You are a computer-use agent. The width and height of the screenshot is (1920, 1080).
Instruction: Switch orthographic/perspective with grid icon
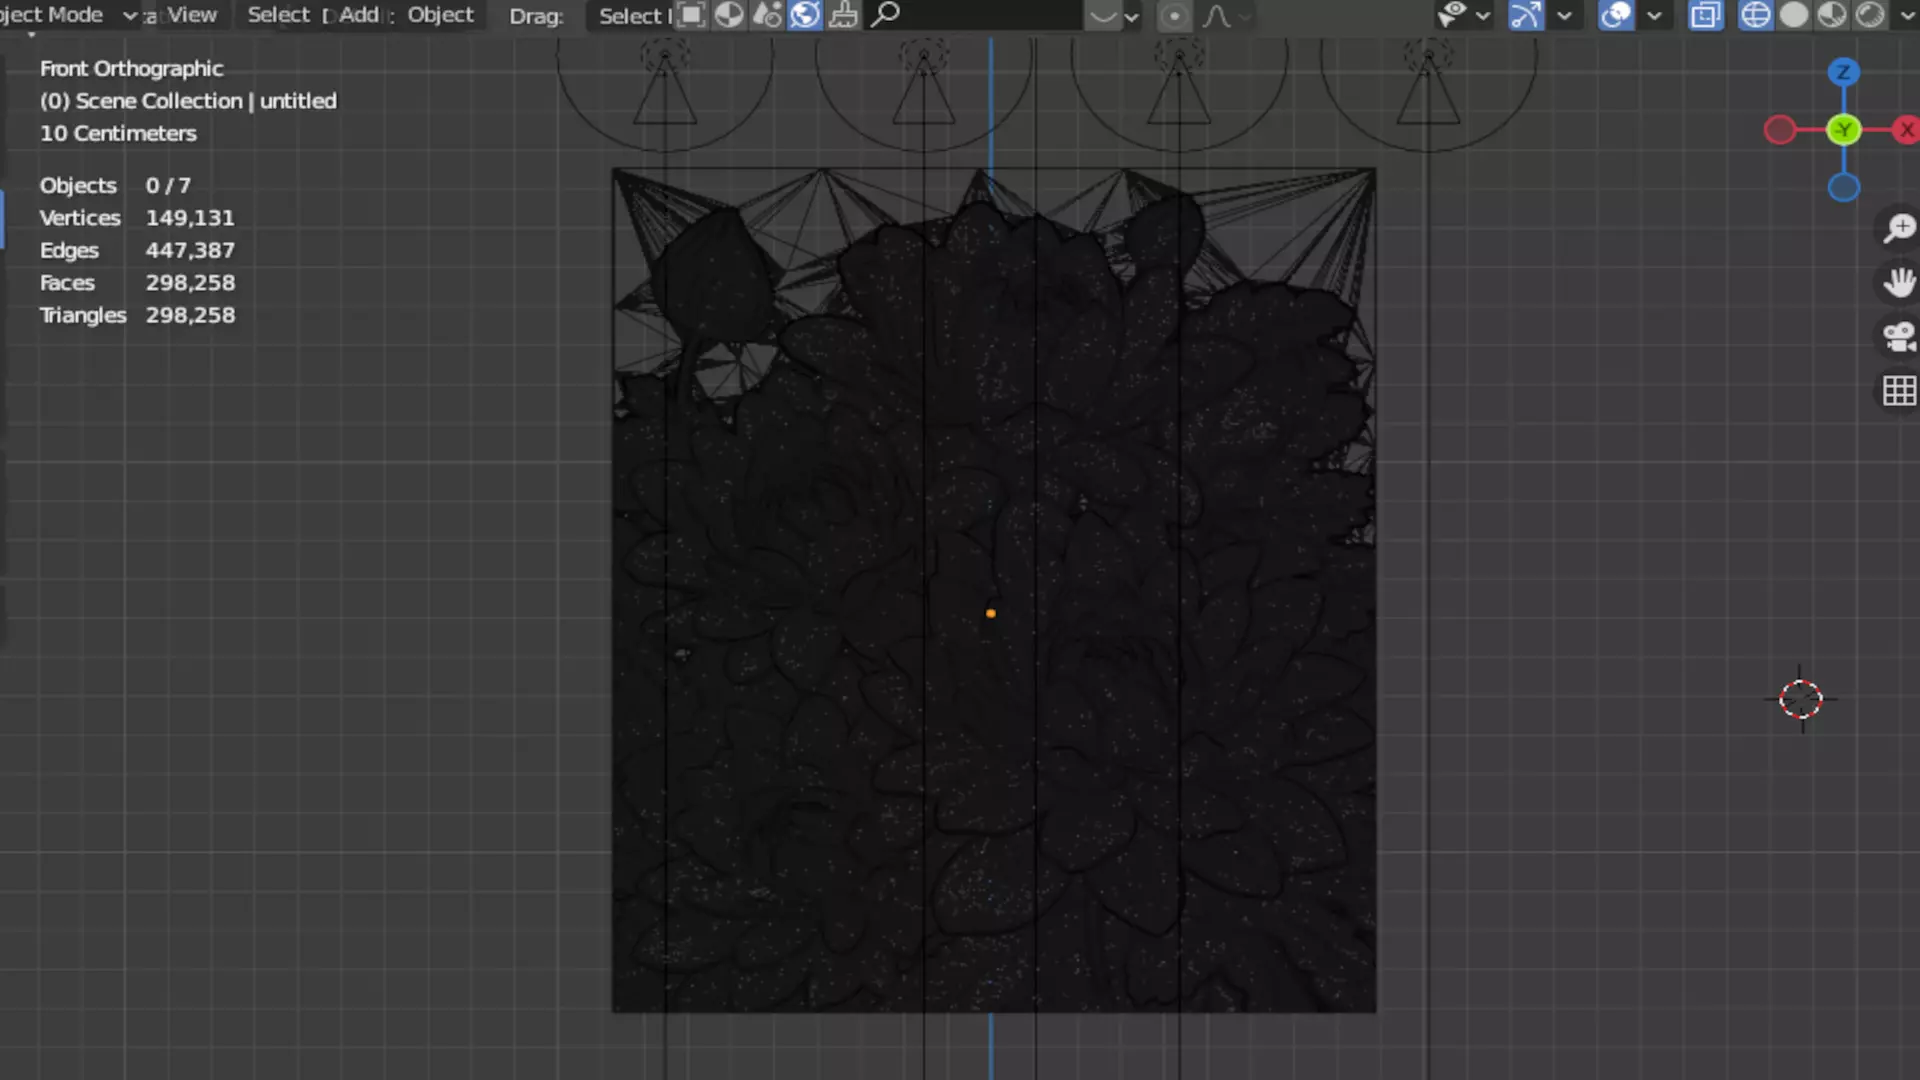coord(1898,391)
